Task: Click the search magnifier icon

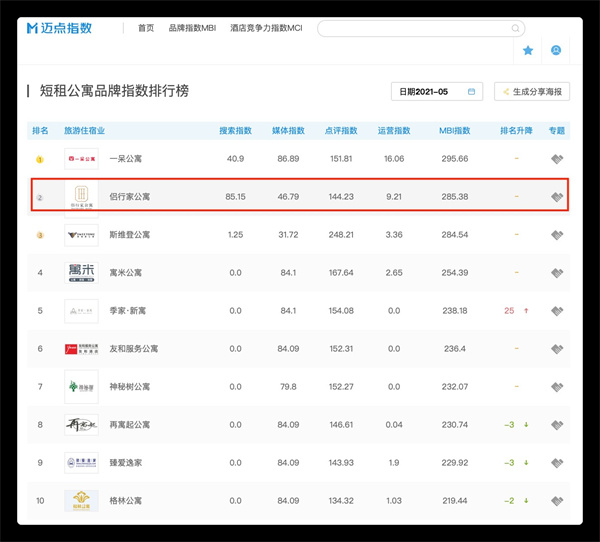Action: coord(516,29)
